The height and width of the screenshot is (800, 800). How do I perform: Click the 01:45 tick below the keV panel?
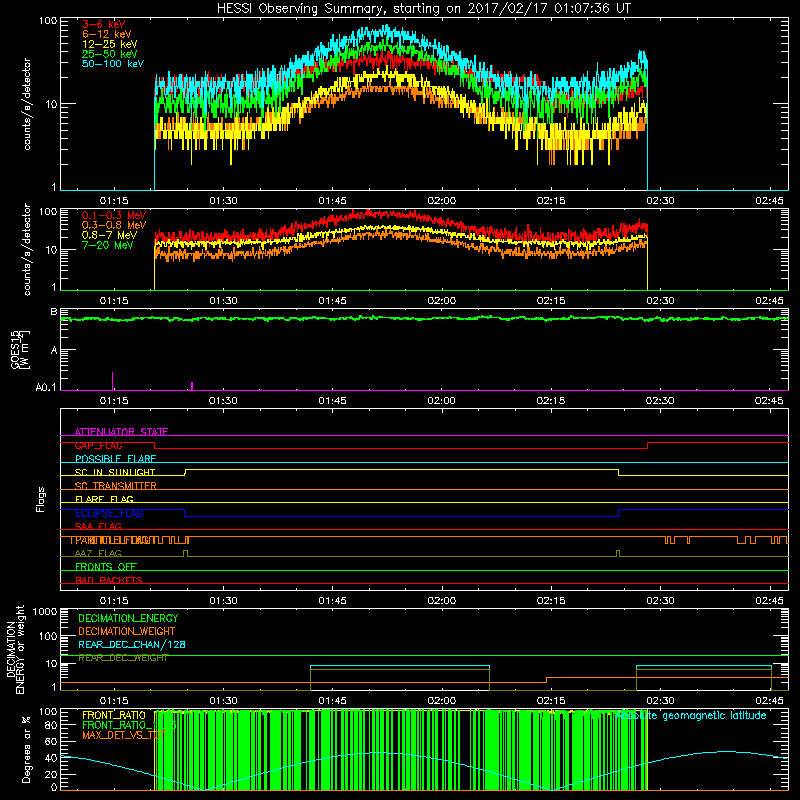click(x=332, y=201)
